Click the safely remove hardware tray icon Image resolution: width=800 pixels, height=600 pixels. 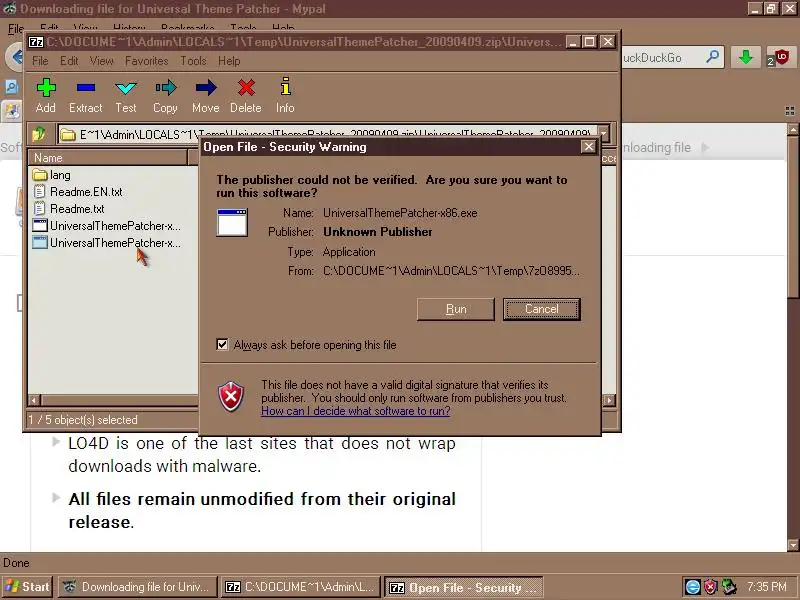729,587
